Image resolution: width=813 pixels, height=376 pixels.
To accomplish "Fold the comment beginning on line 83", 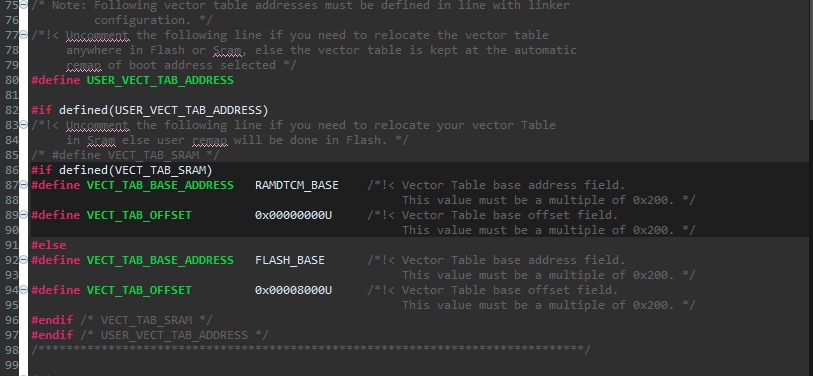I will pos(23,125).
